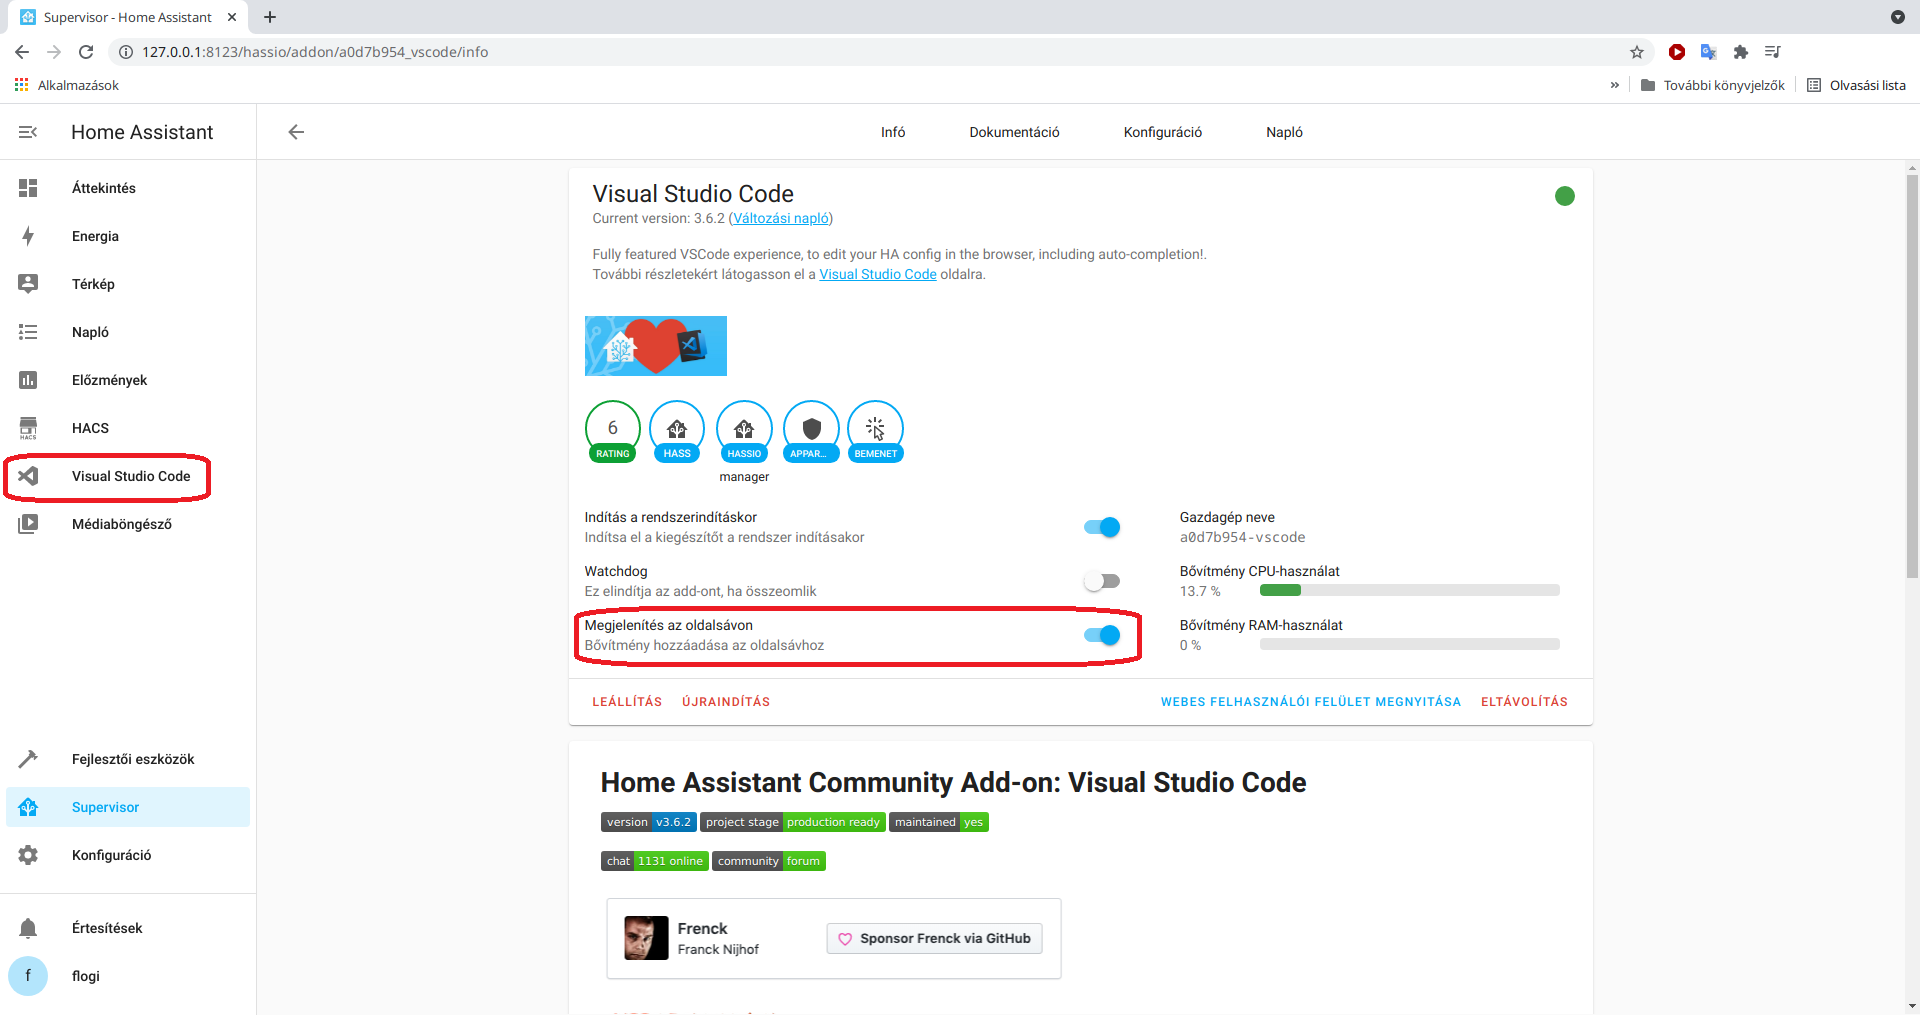The width and height of the screenshot is (1920, 1015).
Task: Open the browser media control icon
Action: tap(1773, 52)
